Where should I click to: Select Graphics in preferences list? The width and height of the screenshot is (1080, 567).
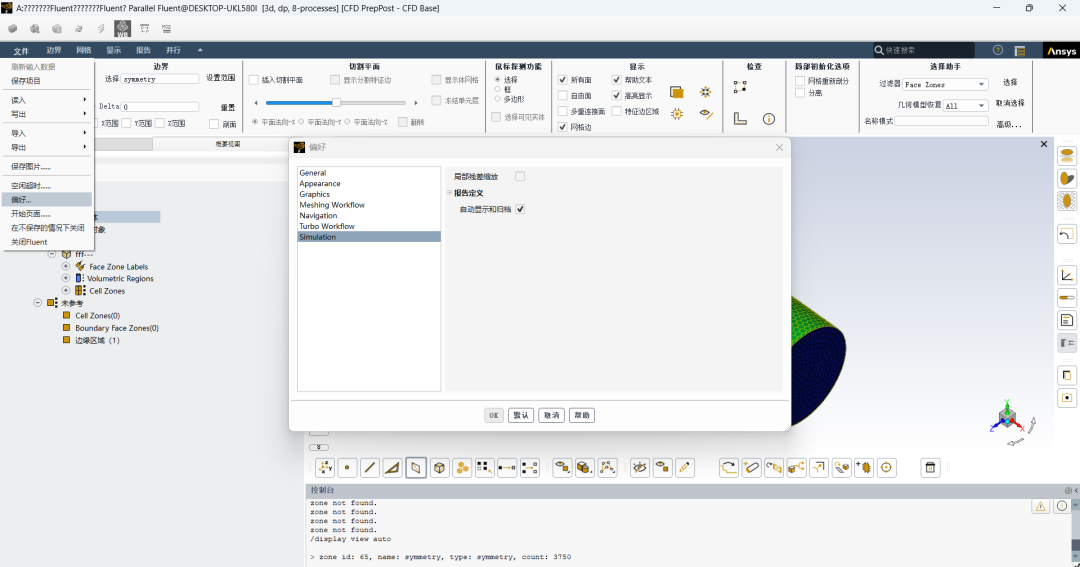pyautogui.click(x=314, y=194)
